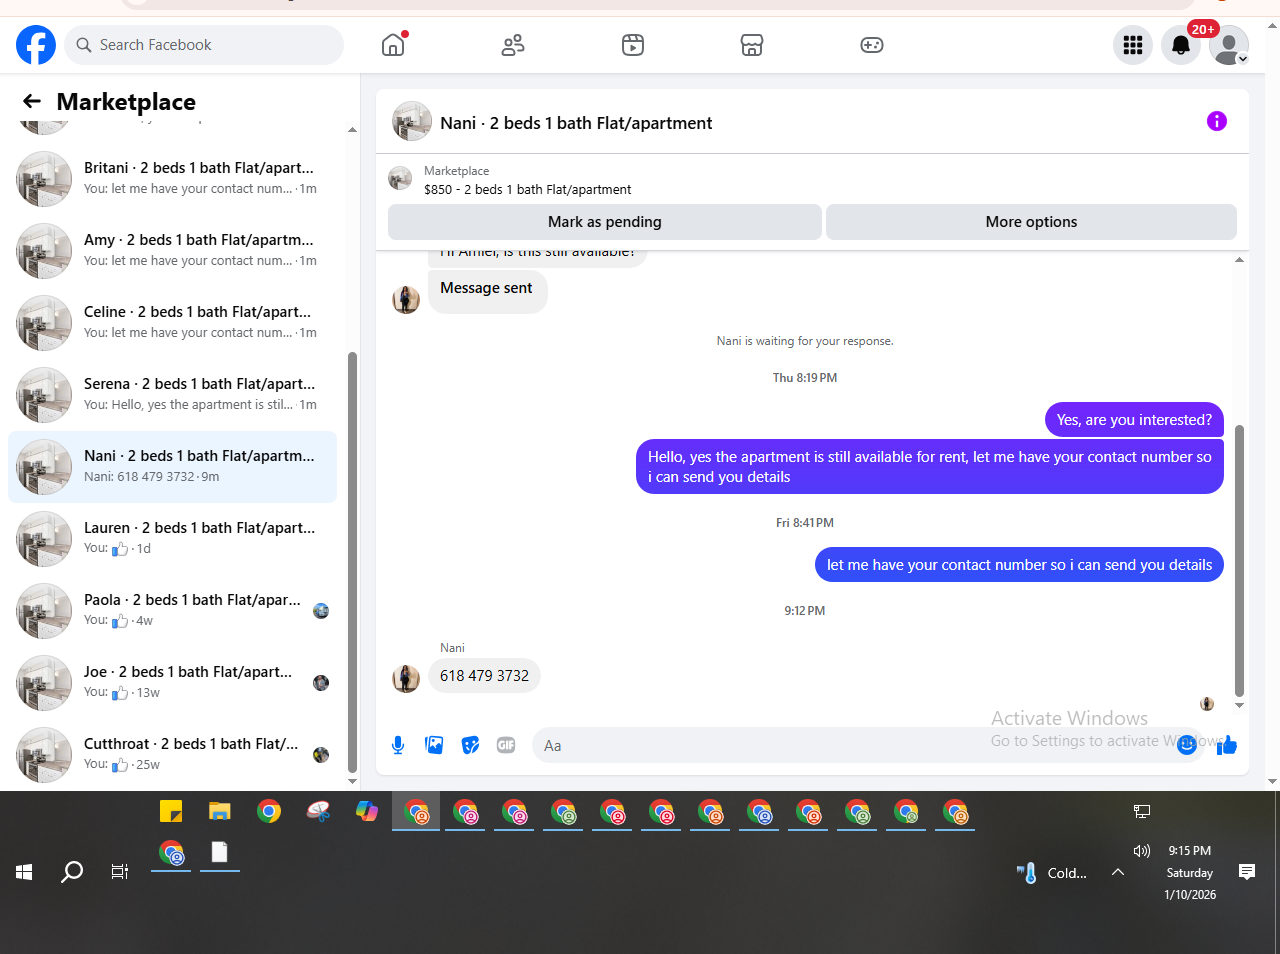The image size is (1280, 954).
Task: Click the chat messages scrollbar
Action: pos(1240,560)
